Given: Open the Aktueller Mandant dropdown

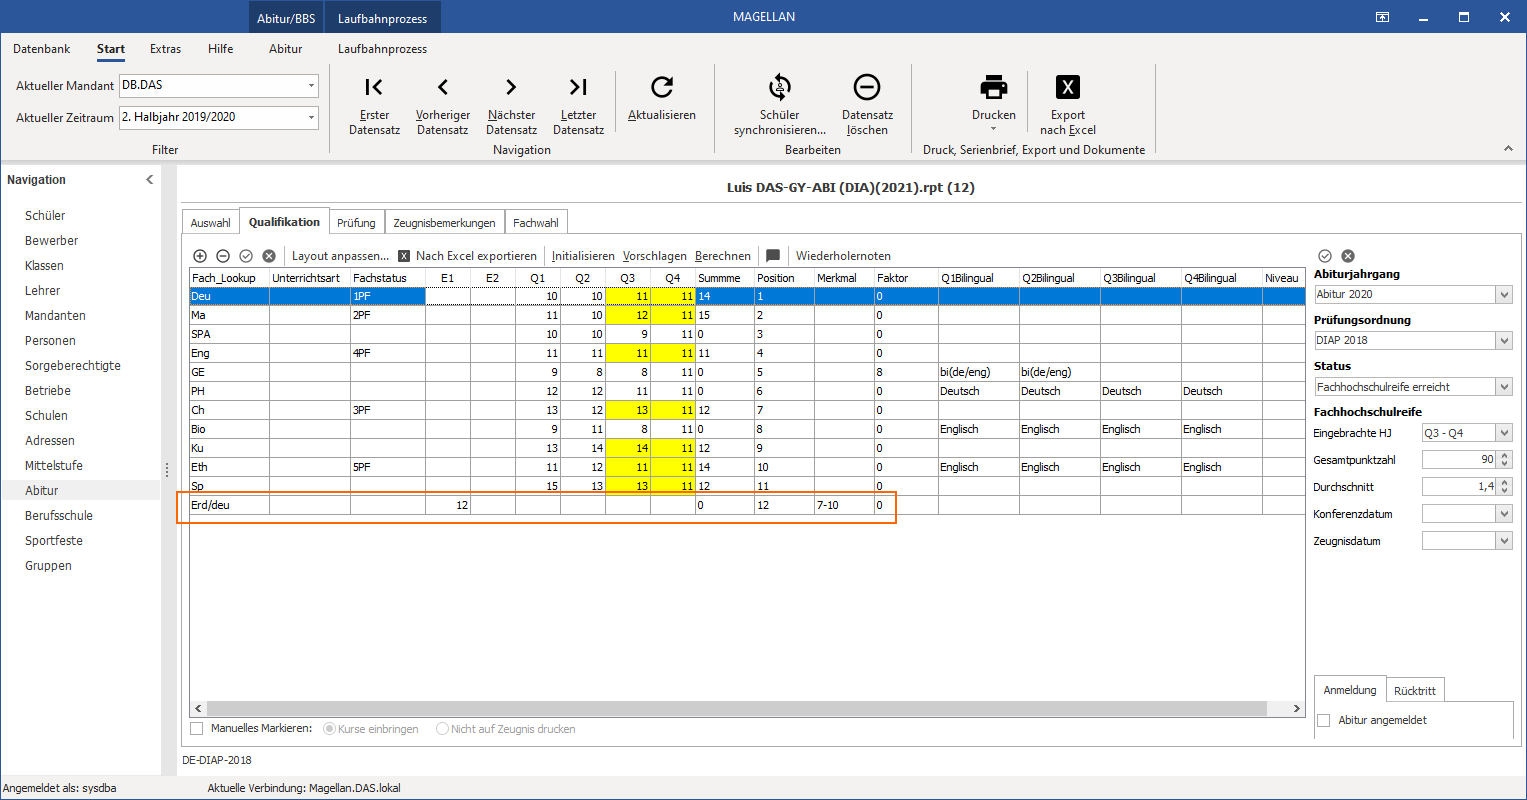Looking at the screenshot, I should tap(311, 86).
